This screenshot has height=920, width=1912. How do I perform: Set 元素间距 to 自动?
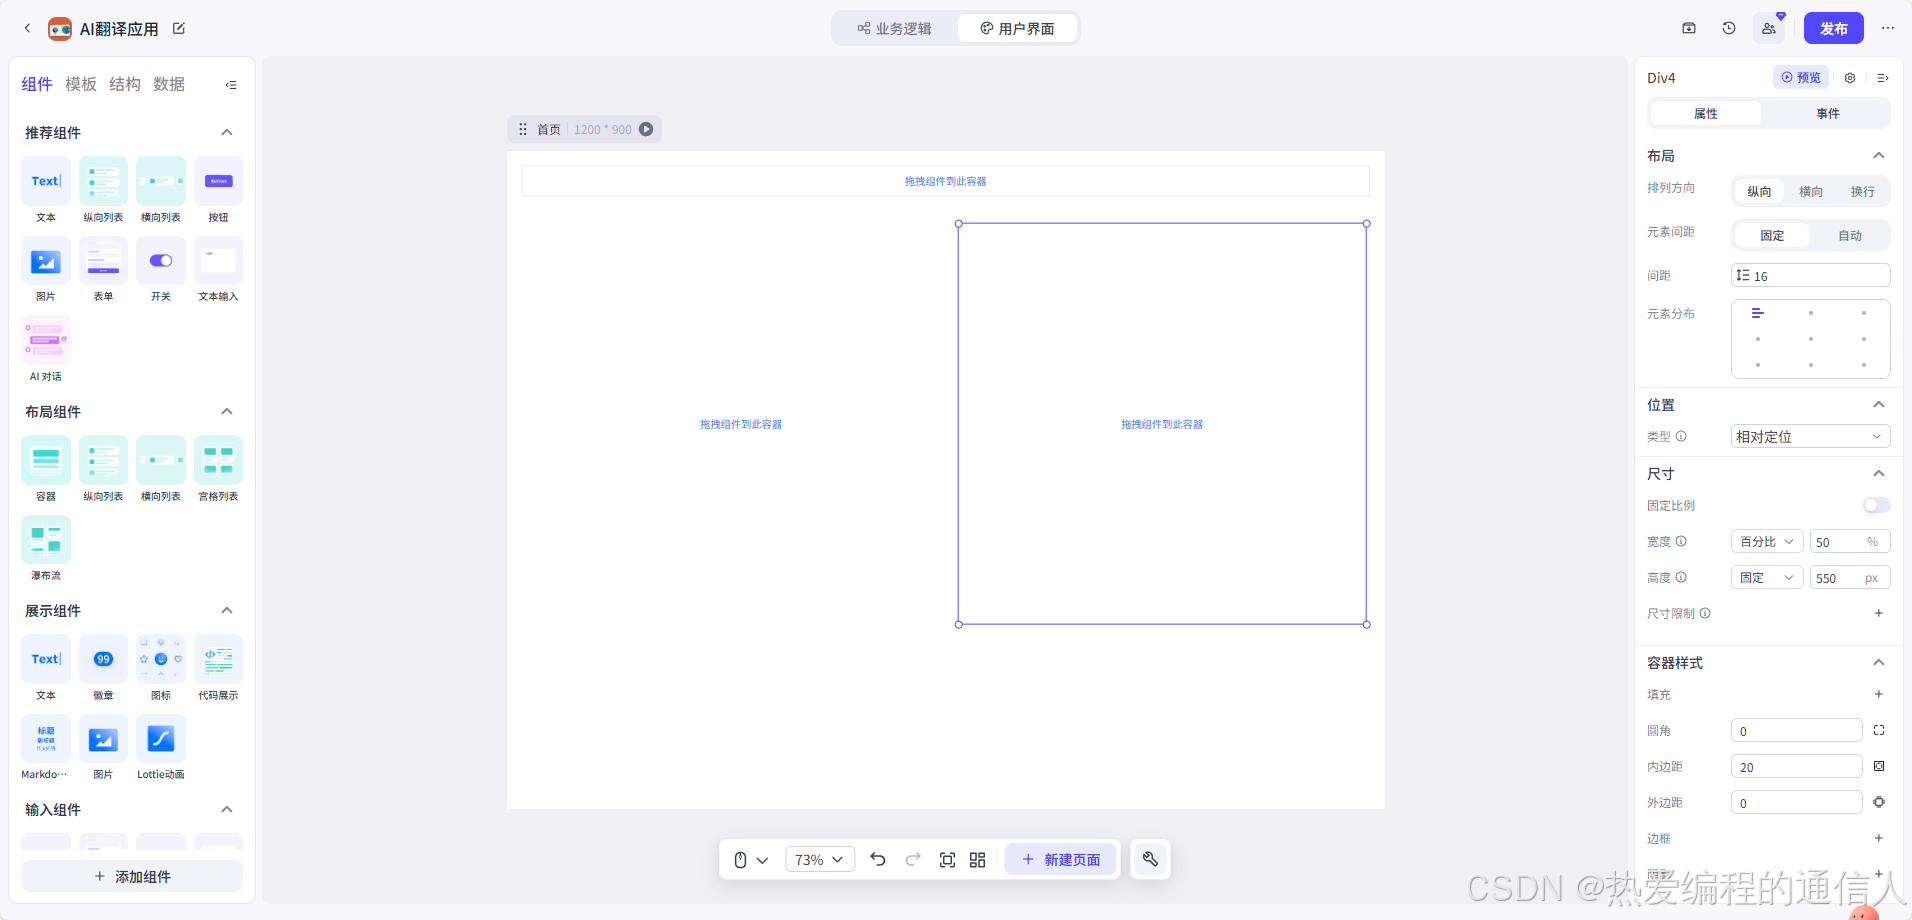1850,235
